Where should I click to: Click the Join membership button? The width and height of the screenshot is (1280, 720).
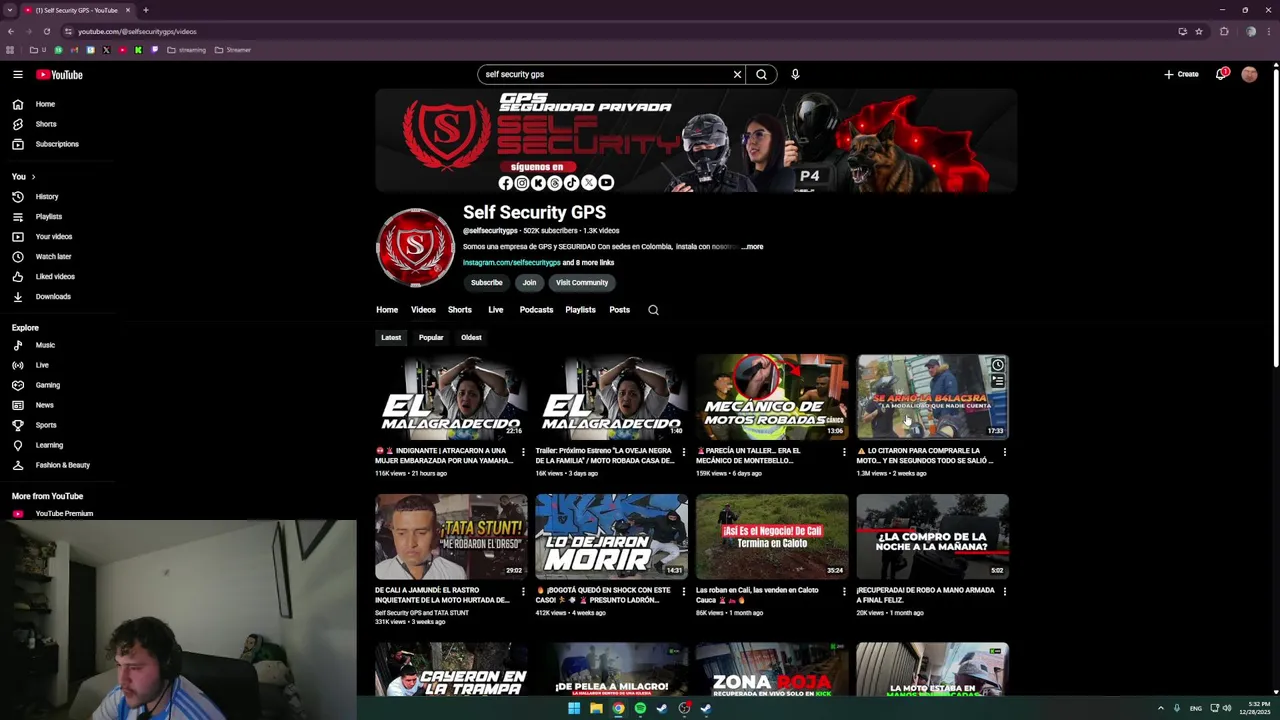[529, 283]
